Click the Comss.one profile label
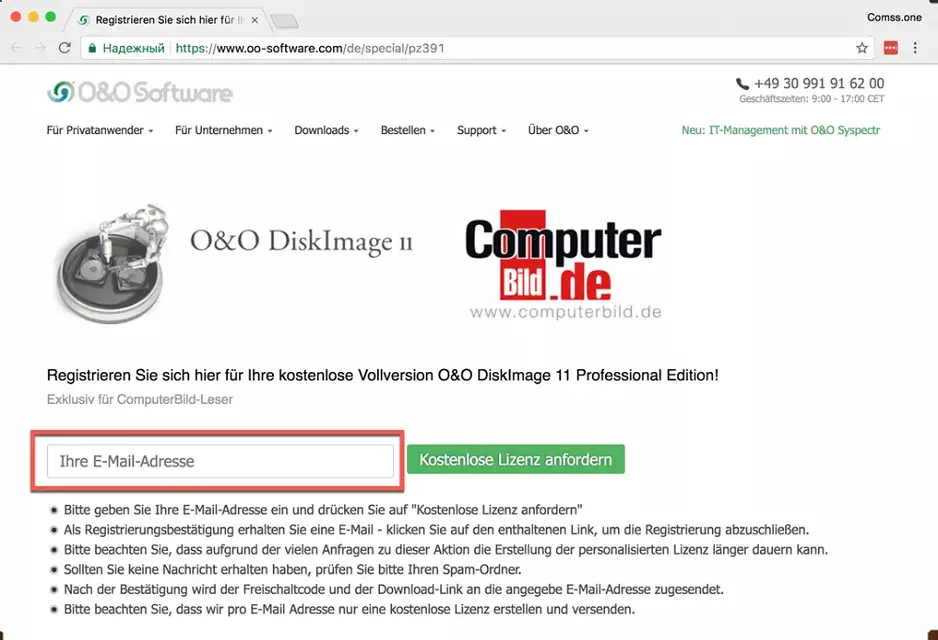Screen dimensions: 938x640 pos(894,17)
